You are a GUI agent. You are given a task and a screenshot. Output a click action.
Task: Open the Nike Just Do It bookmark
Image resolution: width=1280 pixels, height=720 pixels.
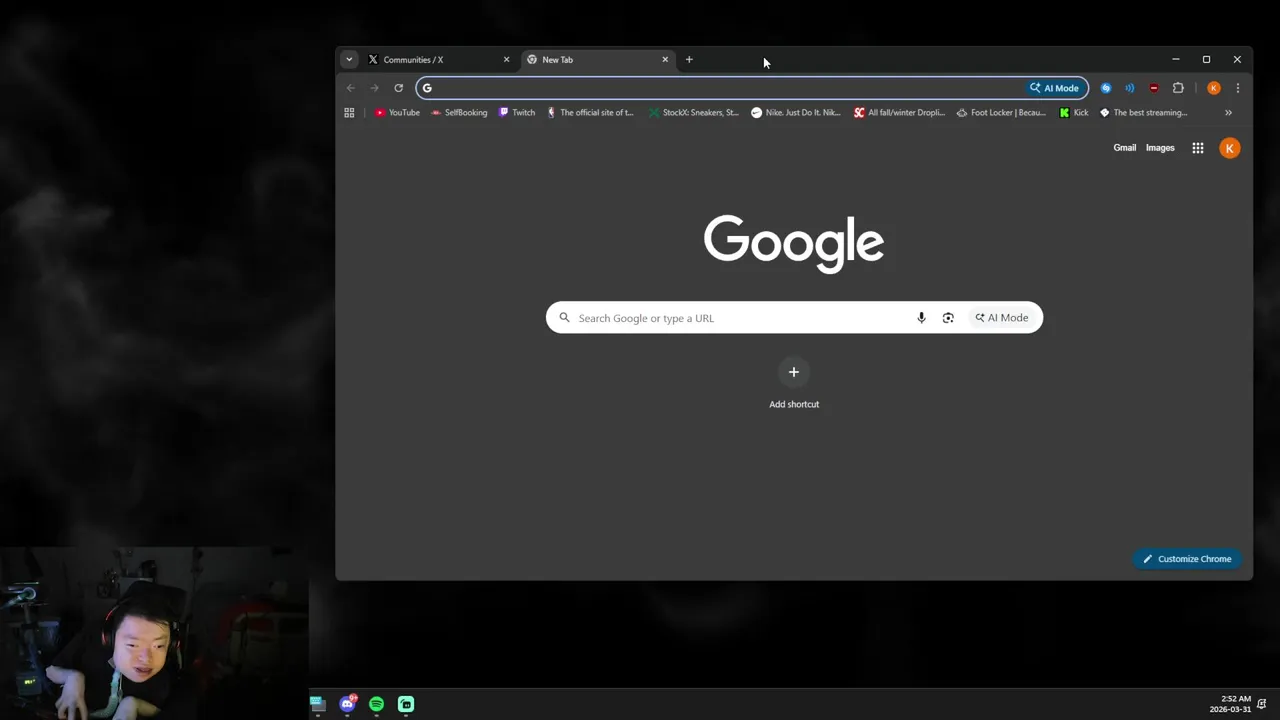click(796, 113)
